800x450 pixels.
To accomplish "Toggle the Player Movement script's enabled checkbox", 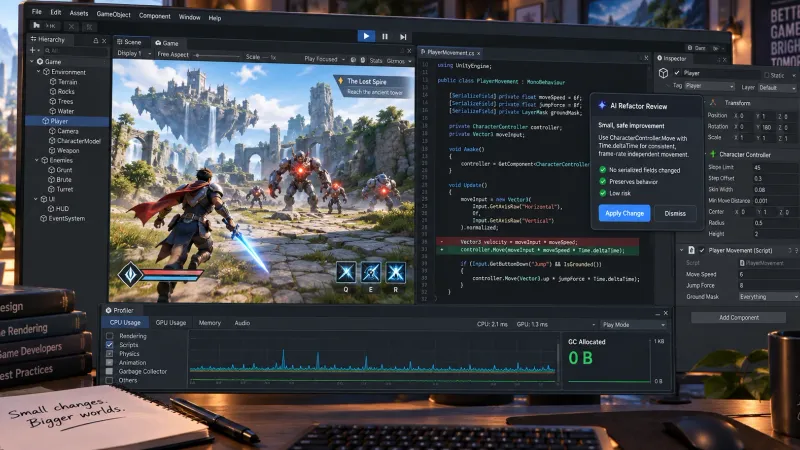I will click(702, 250).
